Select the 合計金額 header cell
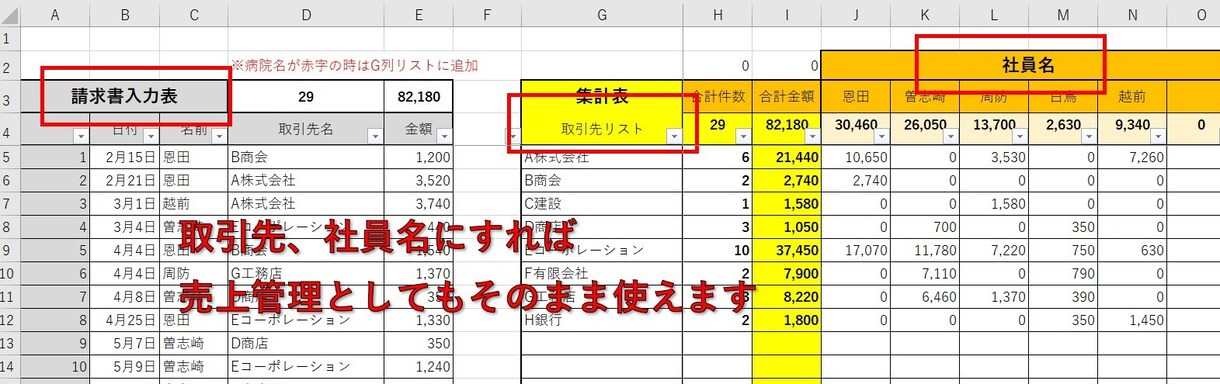This screenshot has height=384, width=1220. click(x=786, y=97)
